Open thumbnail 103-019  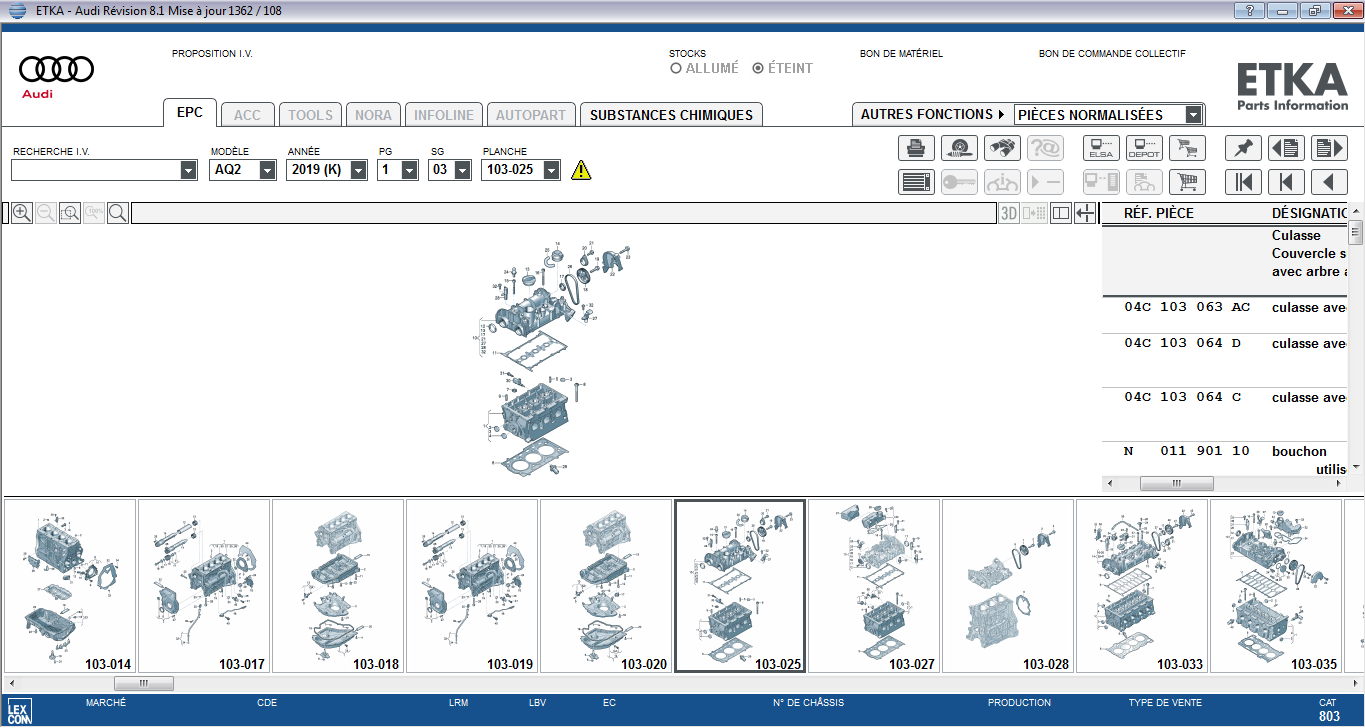(x=472, y=586)
